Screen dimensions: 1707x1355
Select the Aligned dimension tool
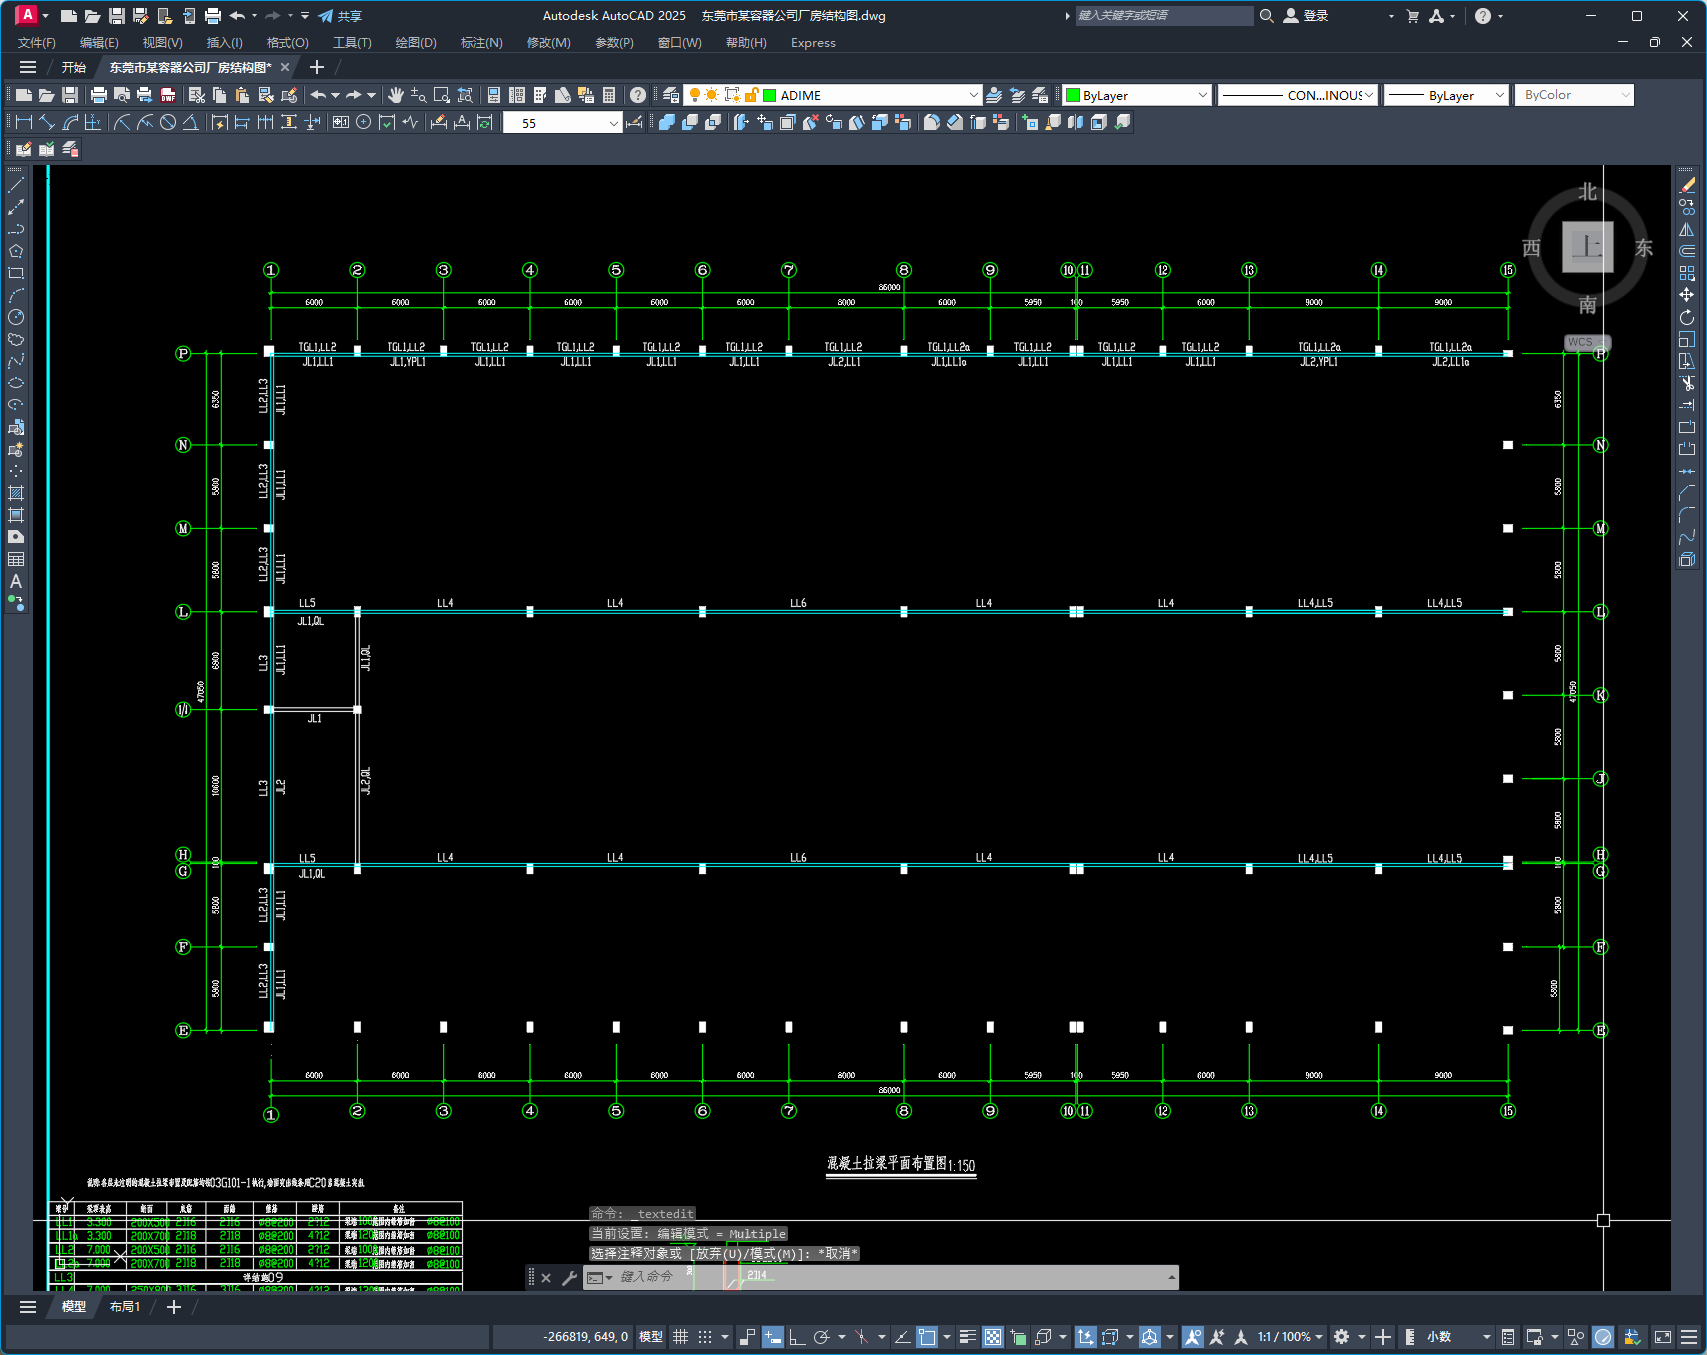click(x=47, y=122)
